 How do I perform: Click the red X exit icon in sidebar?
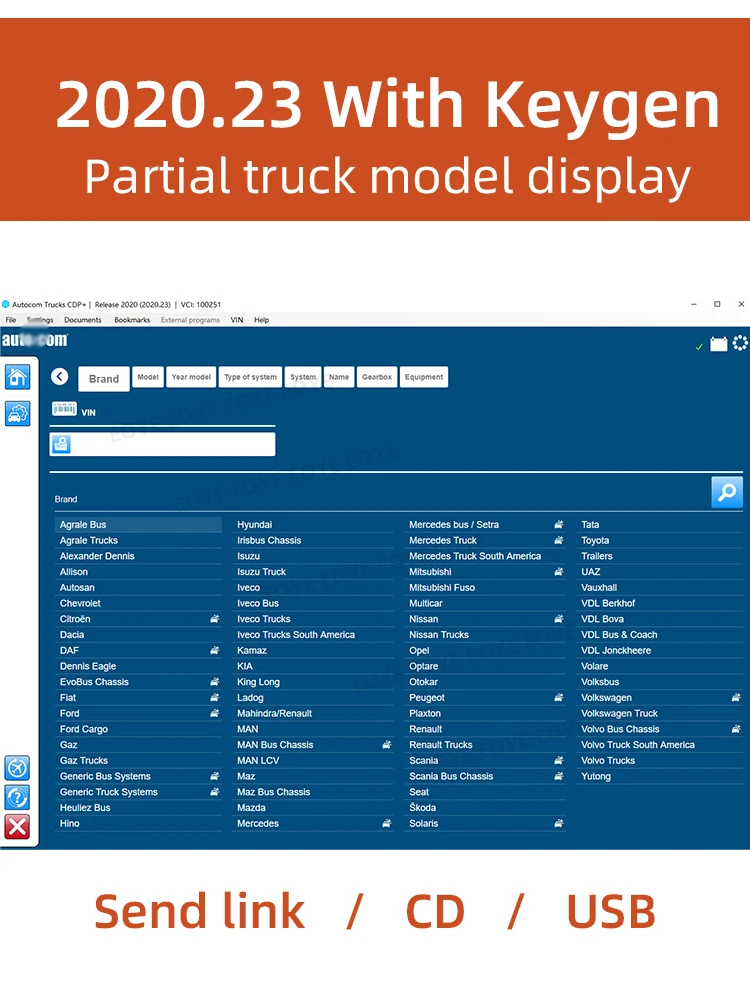point(17,827)
